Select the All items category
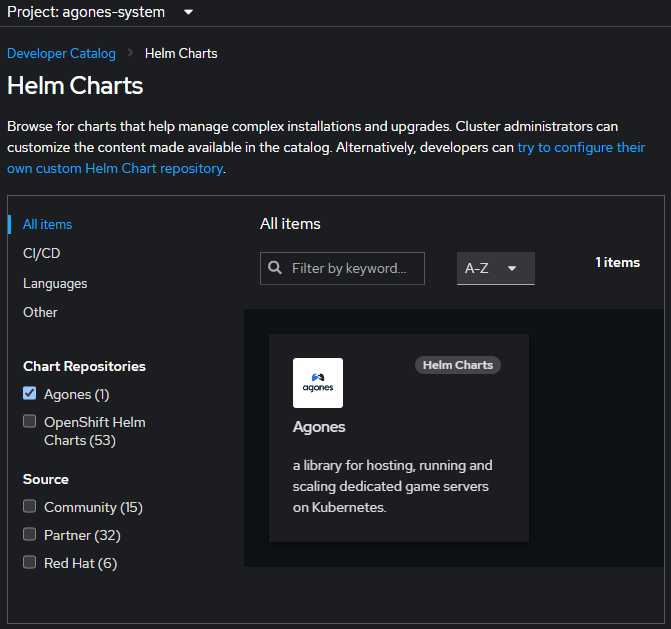The height and width of the screenshot is (629, 671). click(47, 224)
